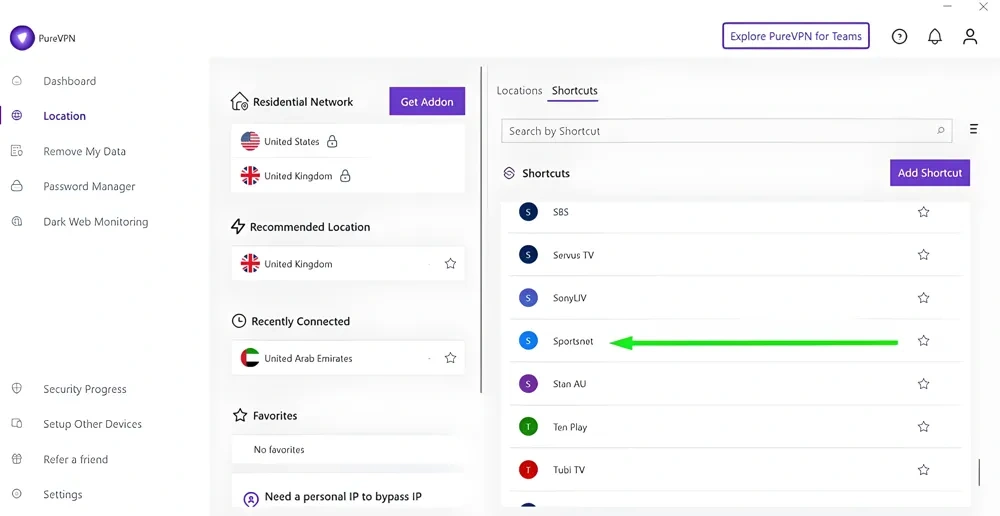The image size is (1000, 516).
Task: Favorite the Stan AU shortcut star
Action: (923, 384)
